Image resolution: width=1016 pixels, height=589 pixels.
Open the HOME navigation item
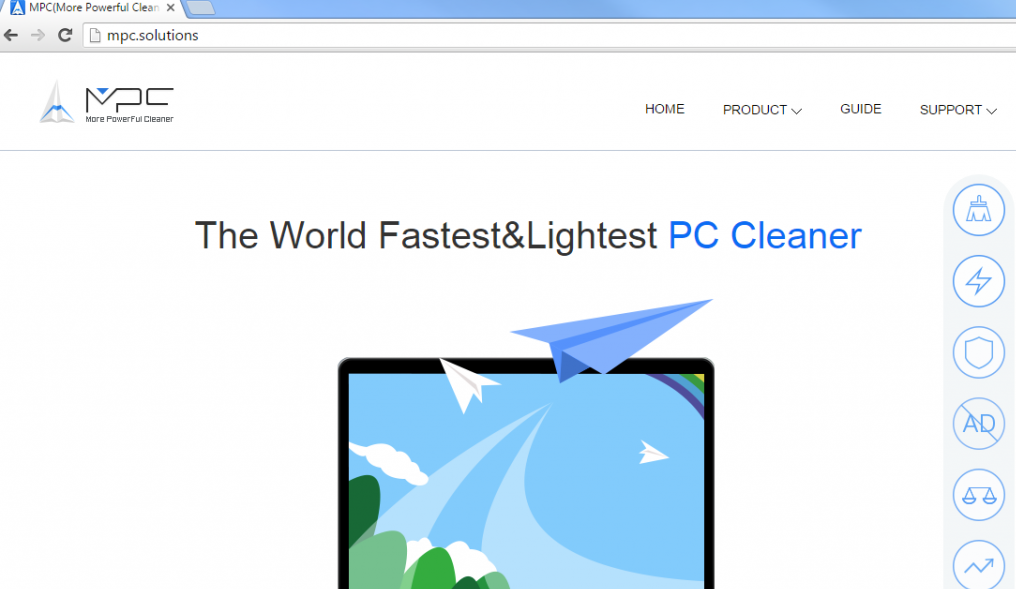click(x=664, y=109)
